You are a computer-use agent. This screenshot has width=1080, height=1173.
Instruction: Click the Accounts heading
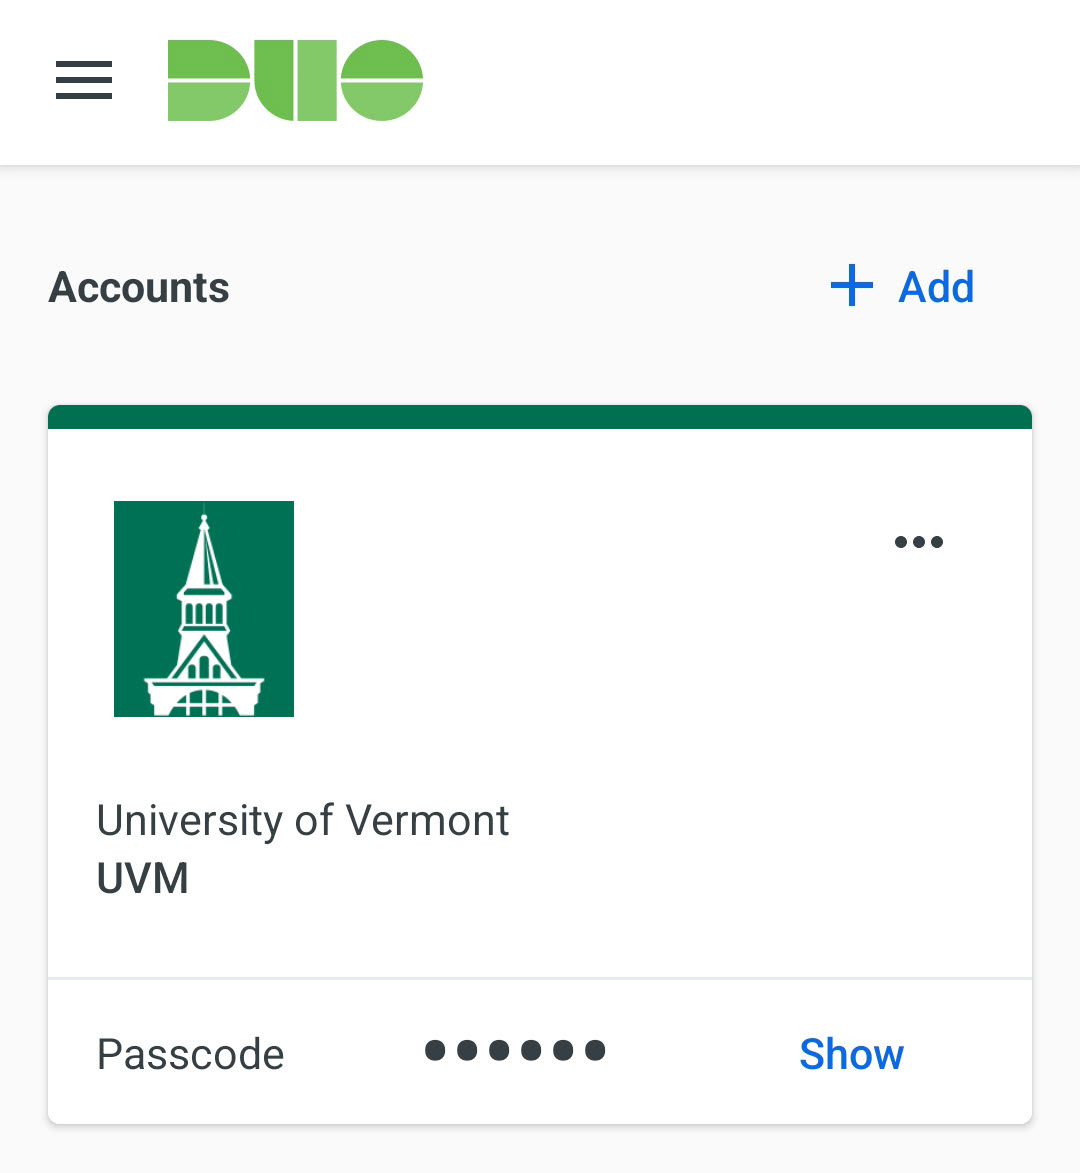click(138, 287)
